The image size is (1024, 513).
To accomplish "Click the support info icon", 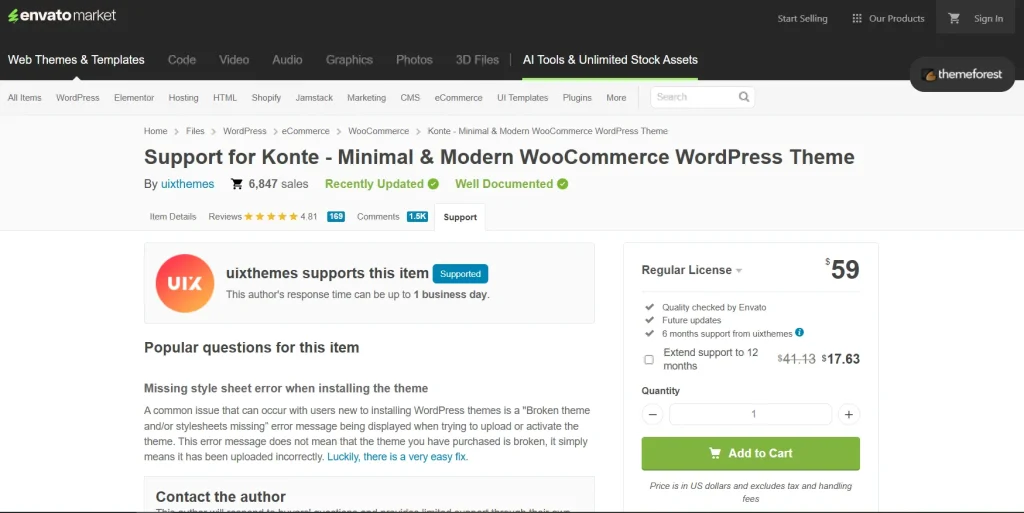I will [799, 333].
